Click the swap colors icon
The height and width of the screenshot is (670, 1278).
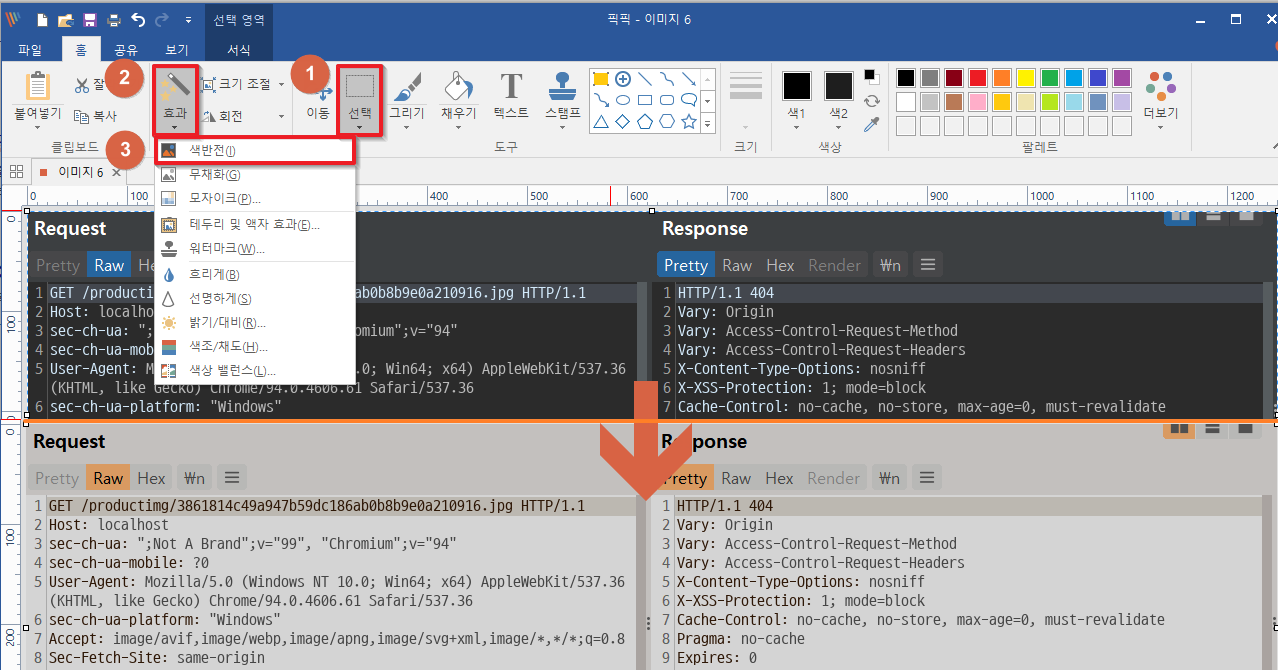[872, 101]
